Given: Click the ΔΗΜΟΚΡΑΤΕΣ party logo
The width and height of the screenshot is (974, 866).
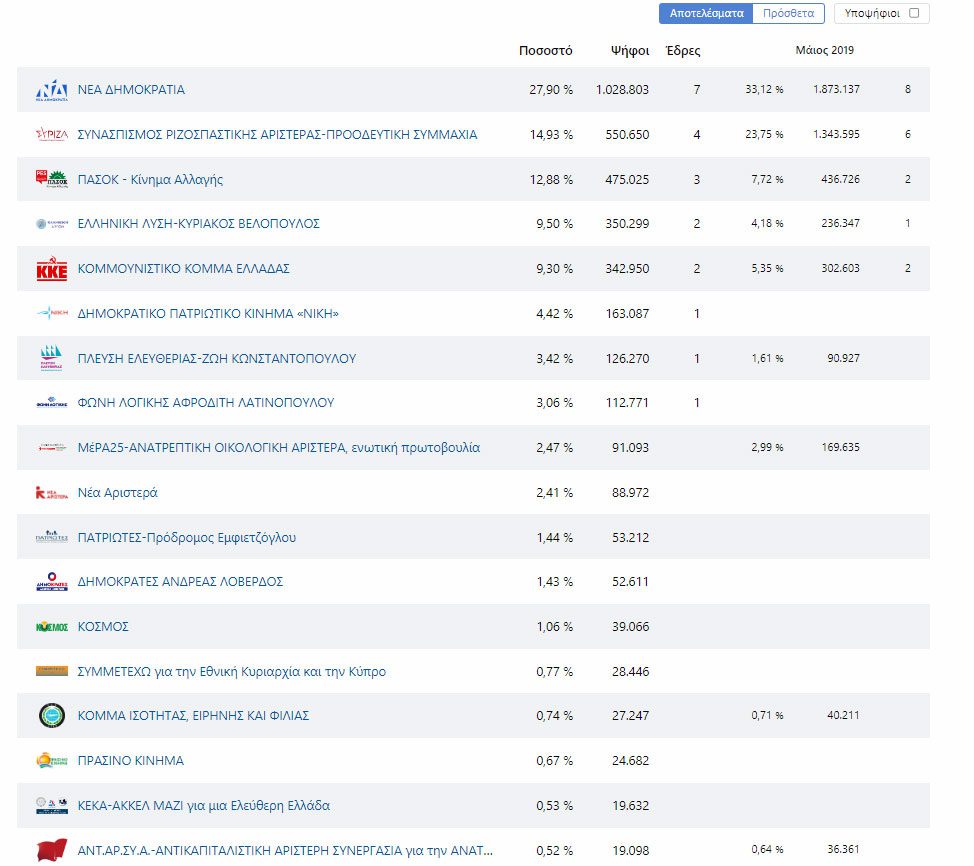Looking at the screenshot, I should point(52,581).
